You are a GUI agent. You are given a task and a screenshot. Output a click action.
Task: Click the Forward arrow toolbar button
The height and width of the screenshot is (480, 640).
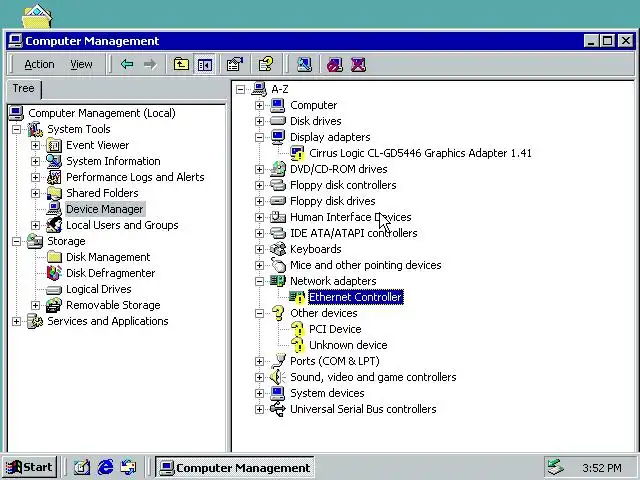tap(150, 64)
